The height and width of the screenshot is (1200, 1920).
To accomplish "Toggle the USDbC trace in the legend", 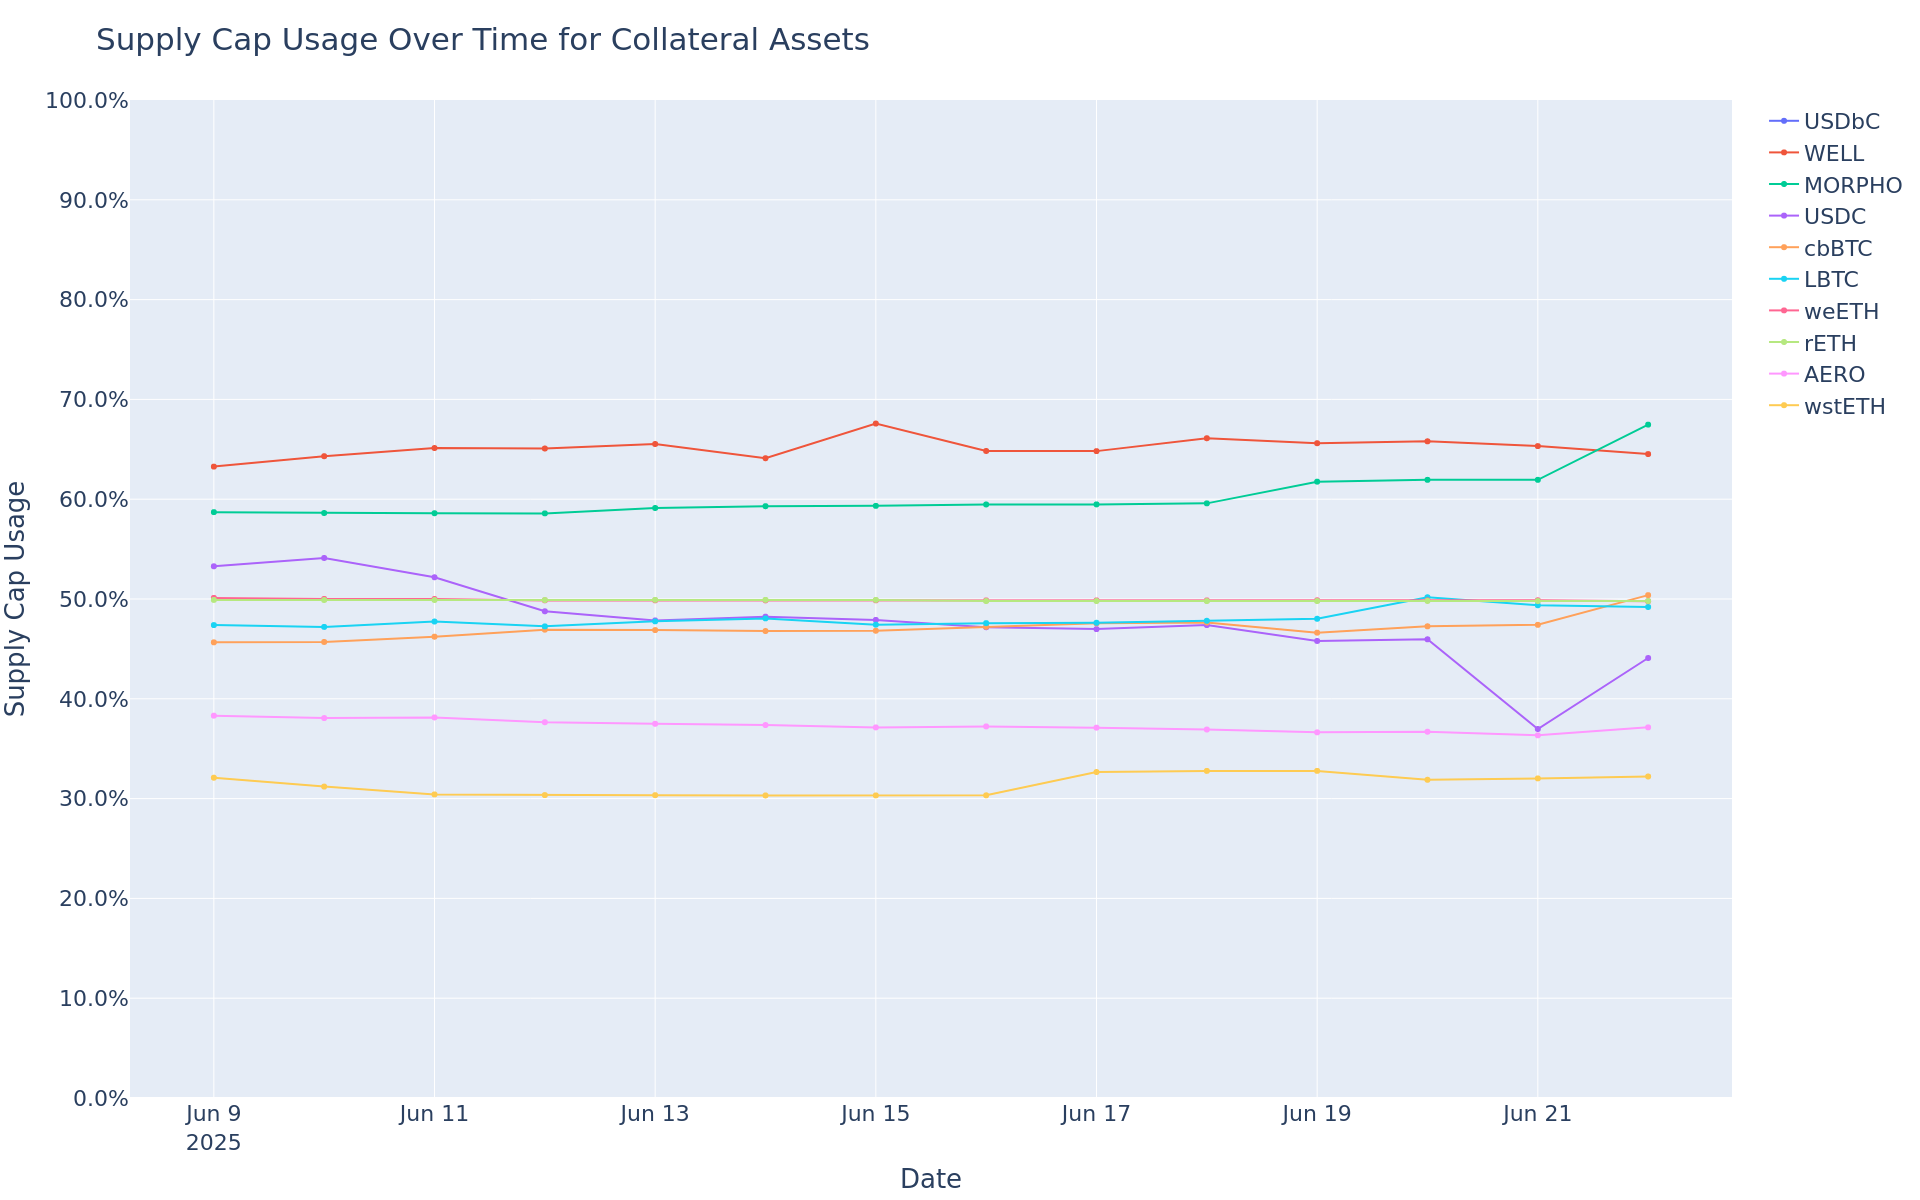I will tap(1841, 122).
